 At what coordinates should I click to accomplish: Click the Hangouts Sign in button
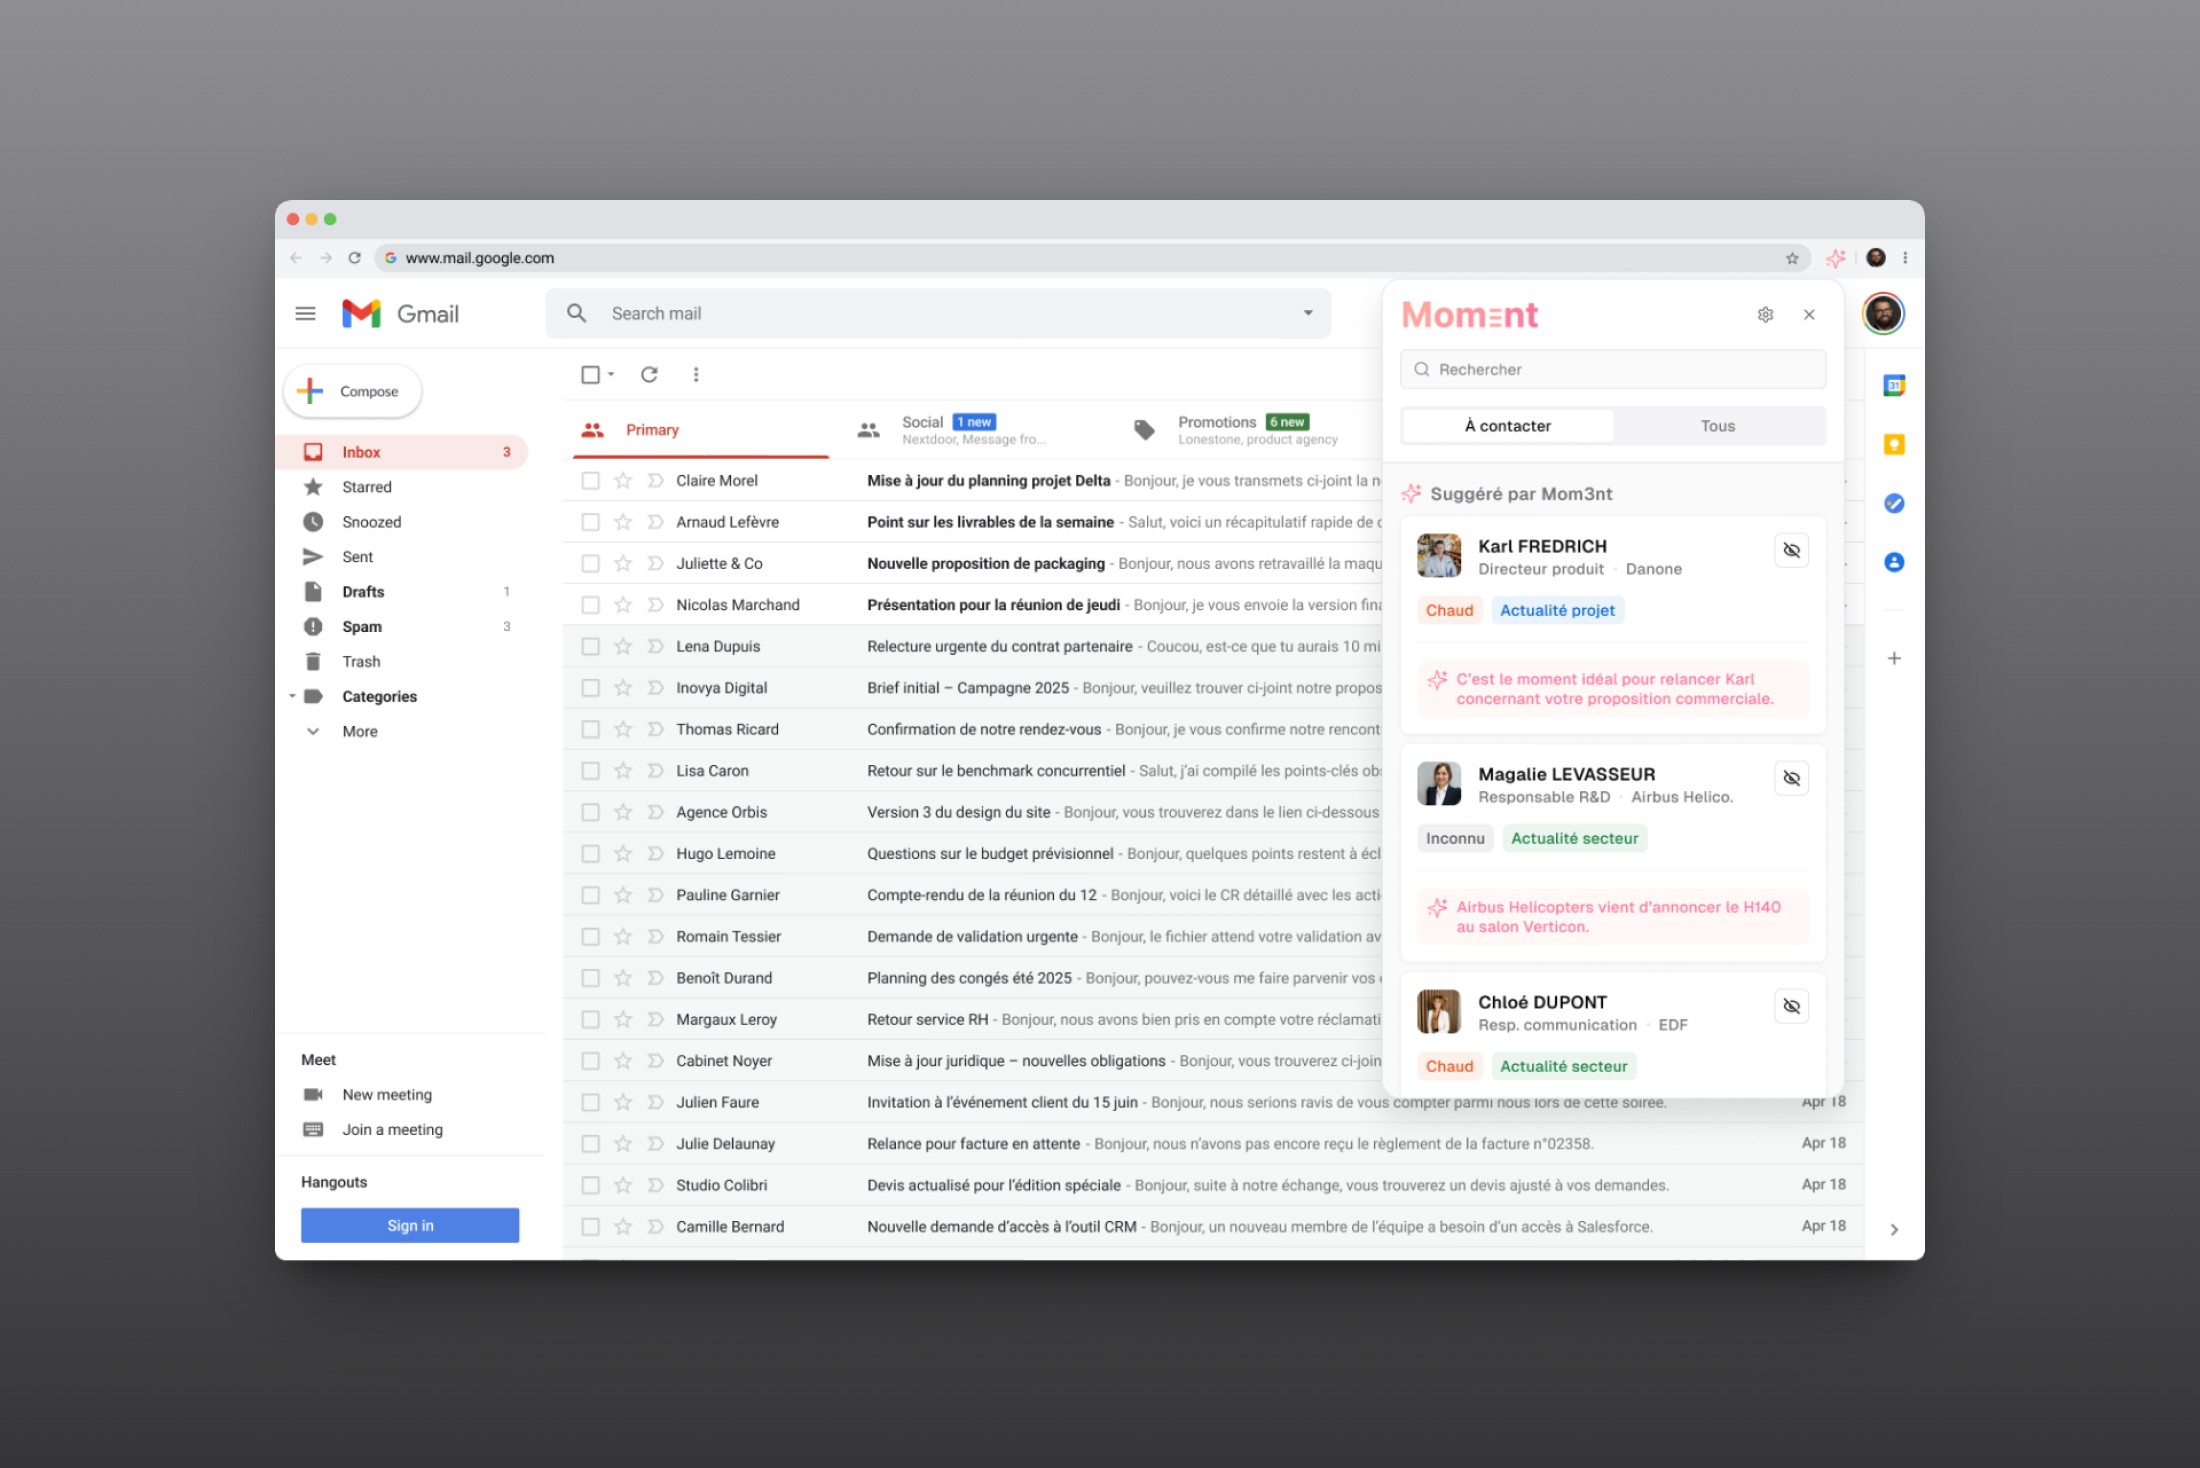(410, 1225)
